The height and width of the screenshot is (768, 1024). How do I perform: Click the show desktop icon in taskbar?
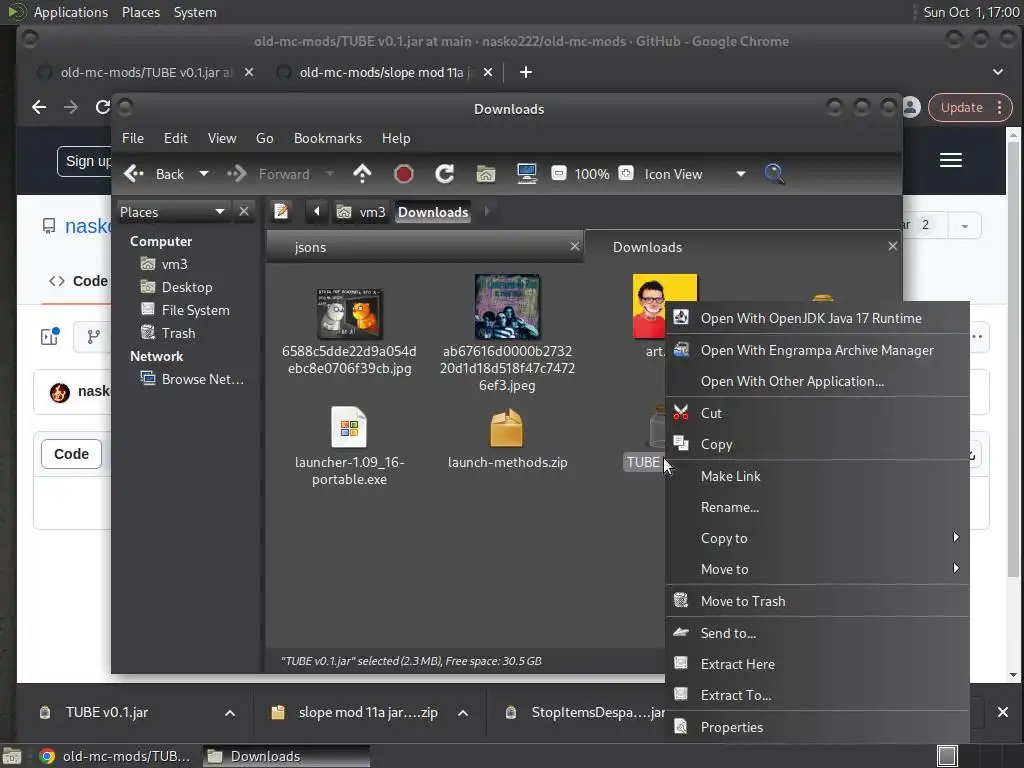11,756
